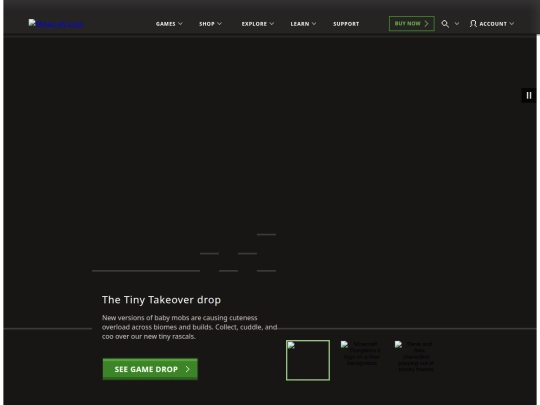
Task: Select the highlighted first carousel thumbnail
Action: [x=308, y=360]
